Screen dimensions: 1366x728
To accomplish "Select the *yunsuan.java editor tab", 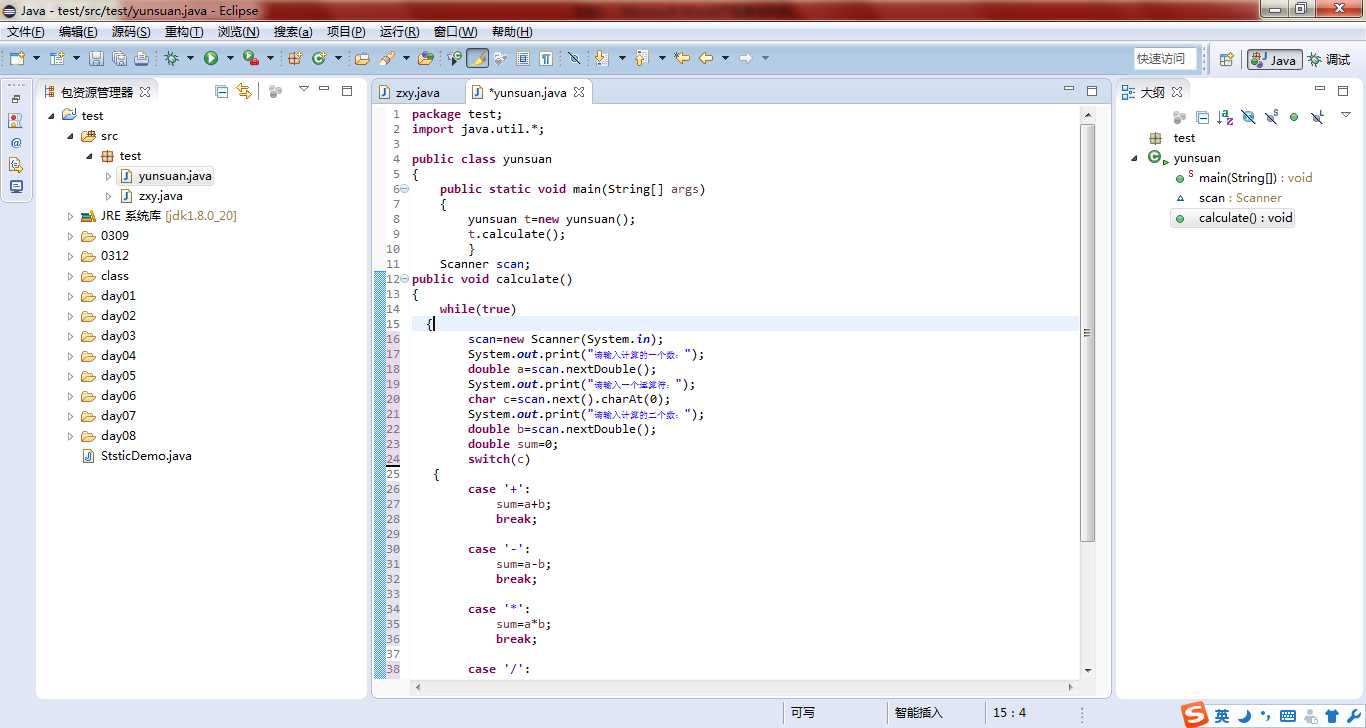I will [x=528, y=92].
